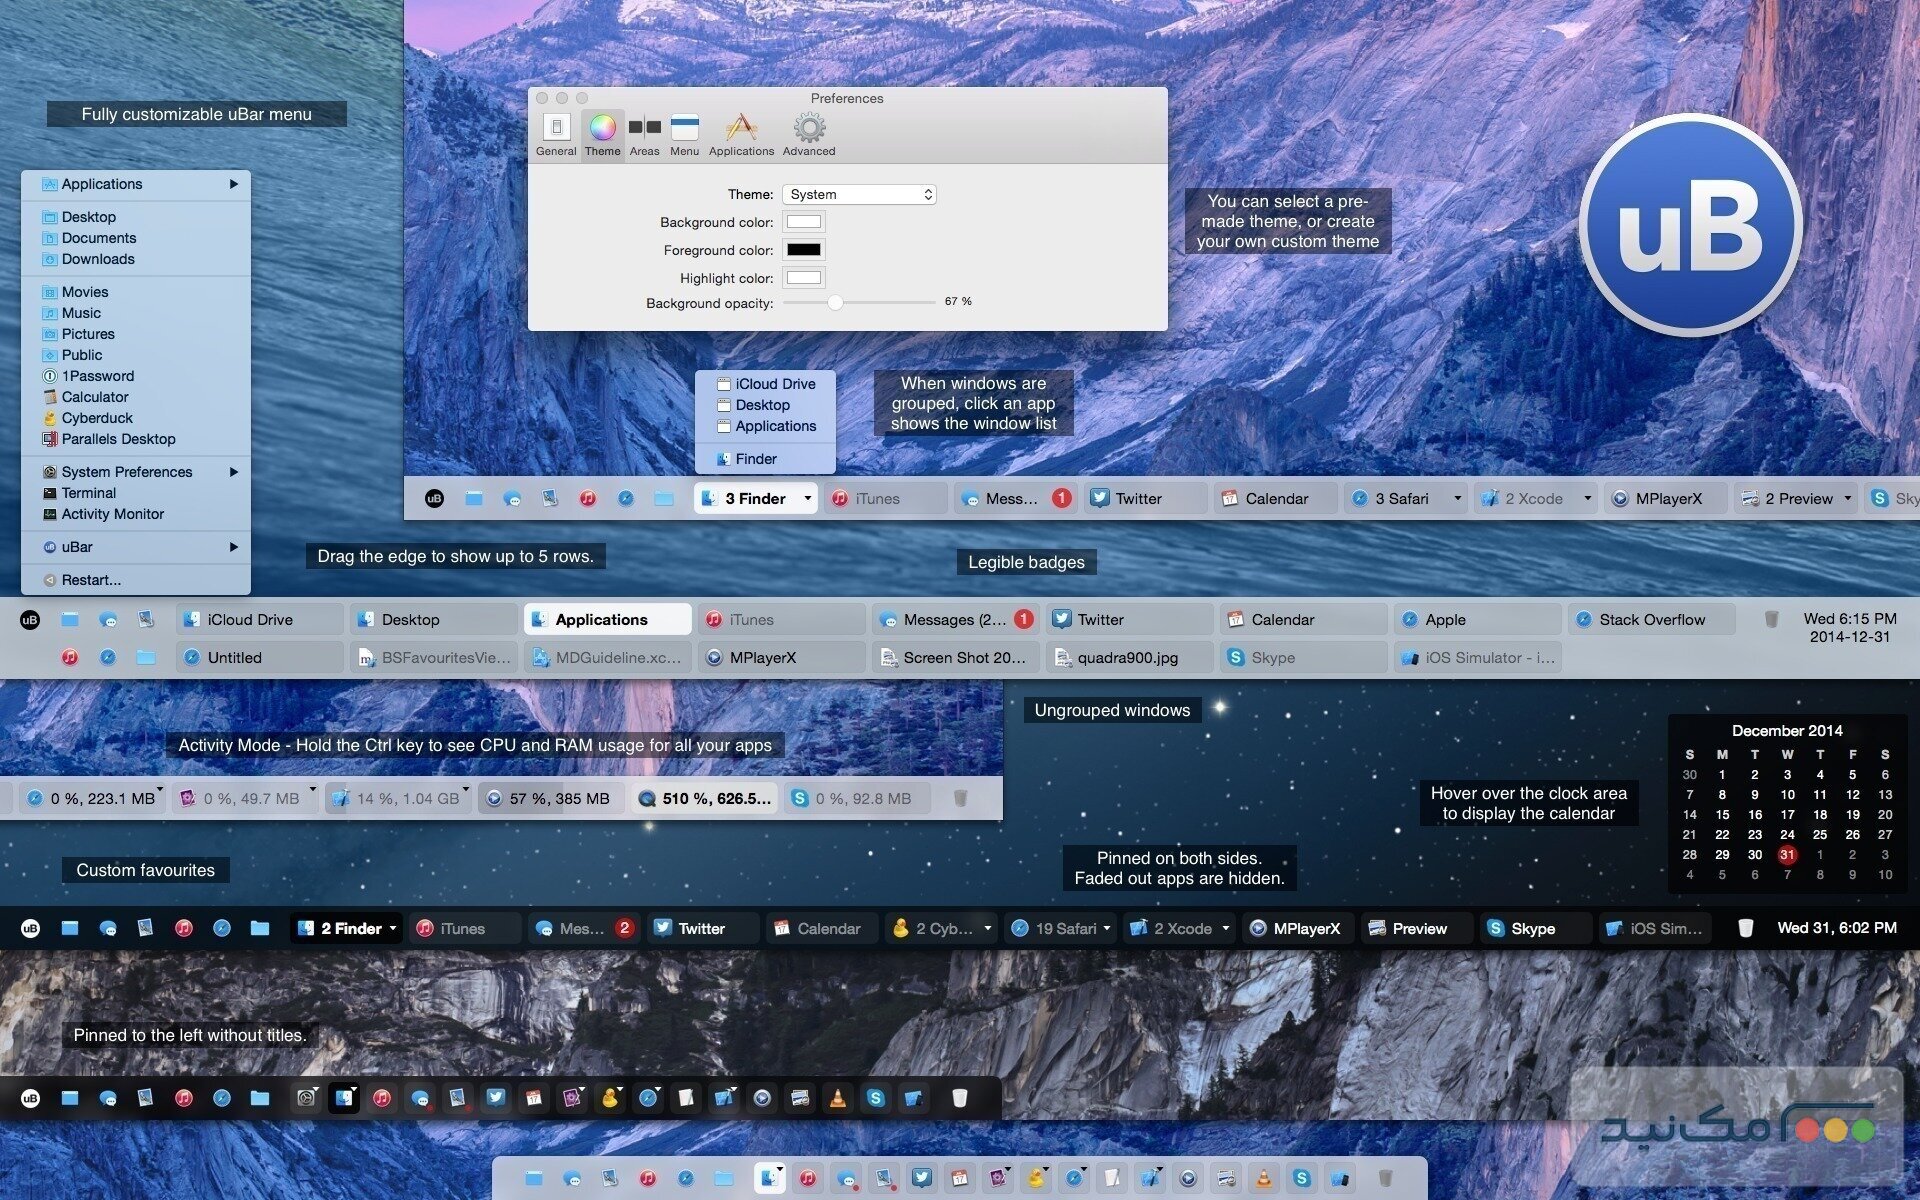Expand the 3 Finder window list arrow
Screen dimensions: 1920x1200
click(x=807, y=498)
